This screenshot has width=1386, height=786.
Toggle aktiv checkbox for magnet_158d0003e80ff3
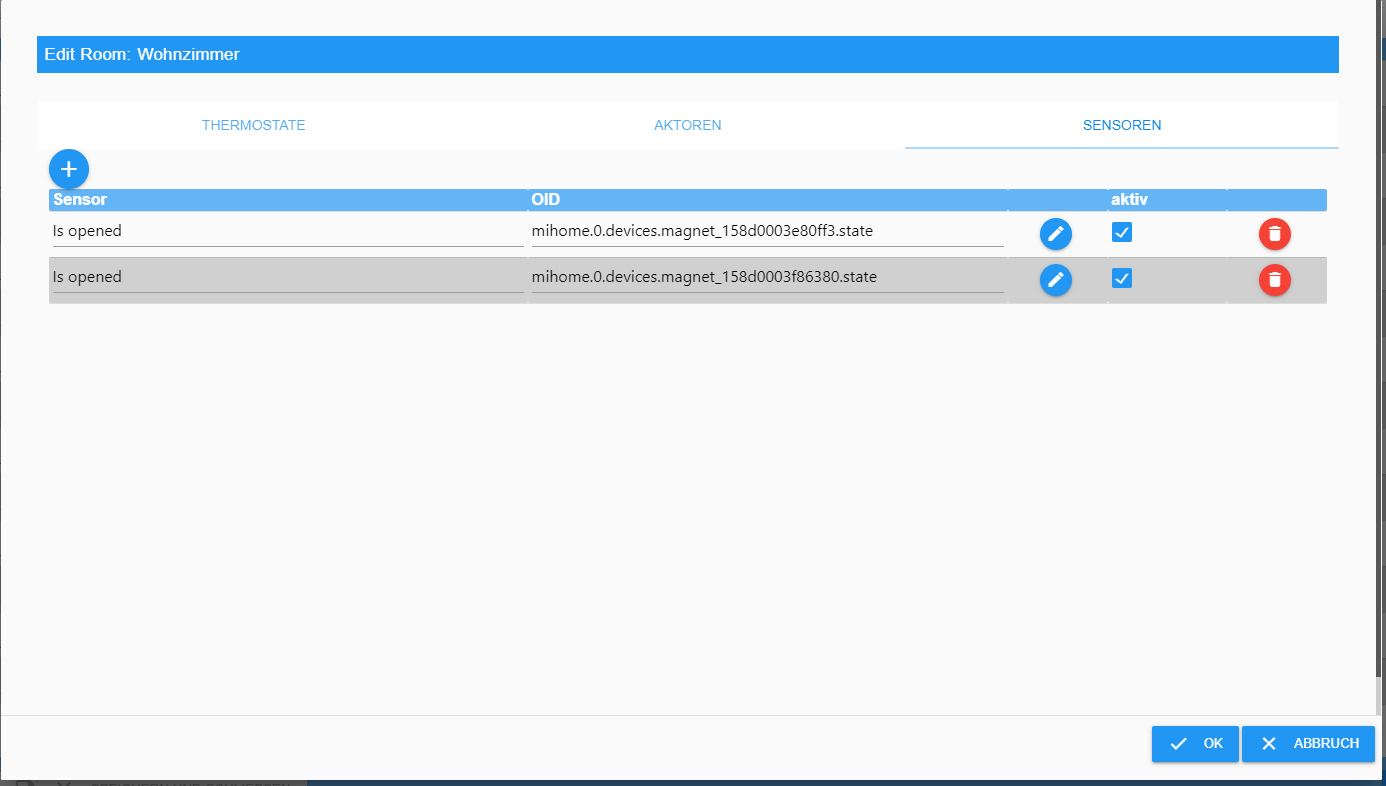click(1122, 232)
